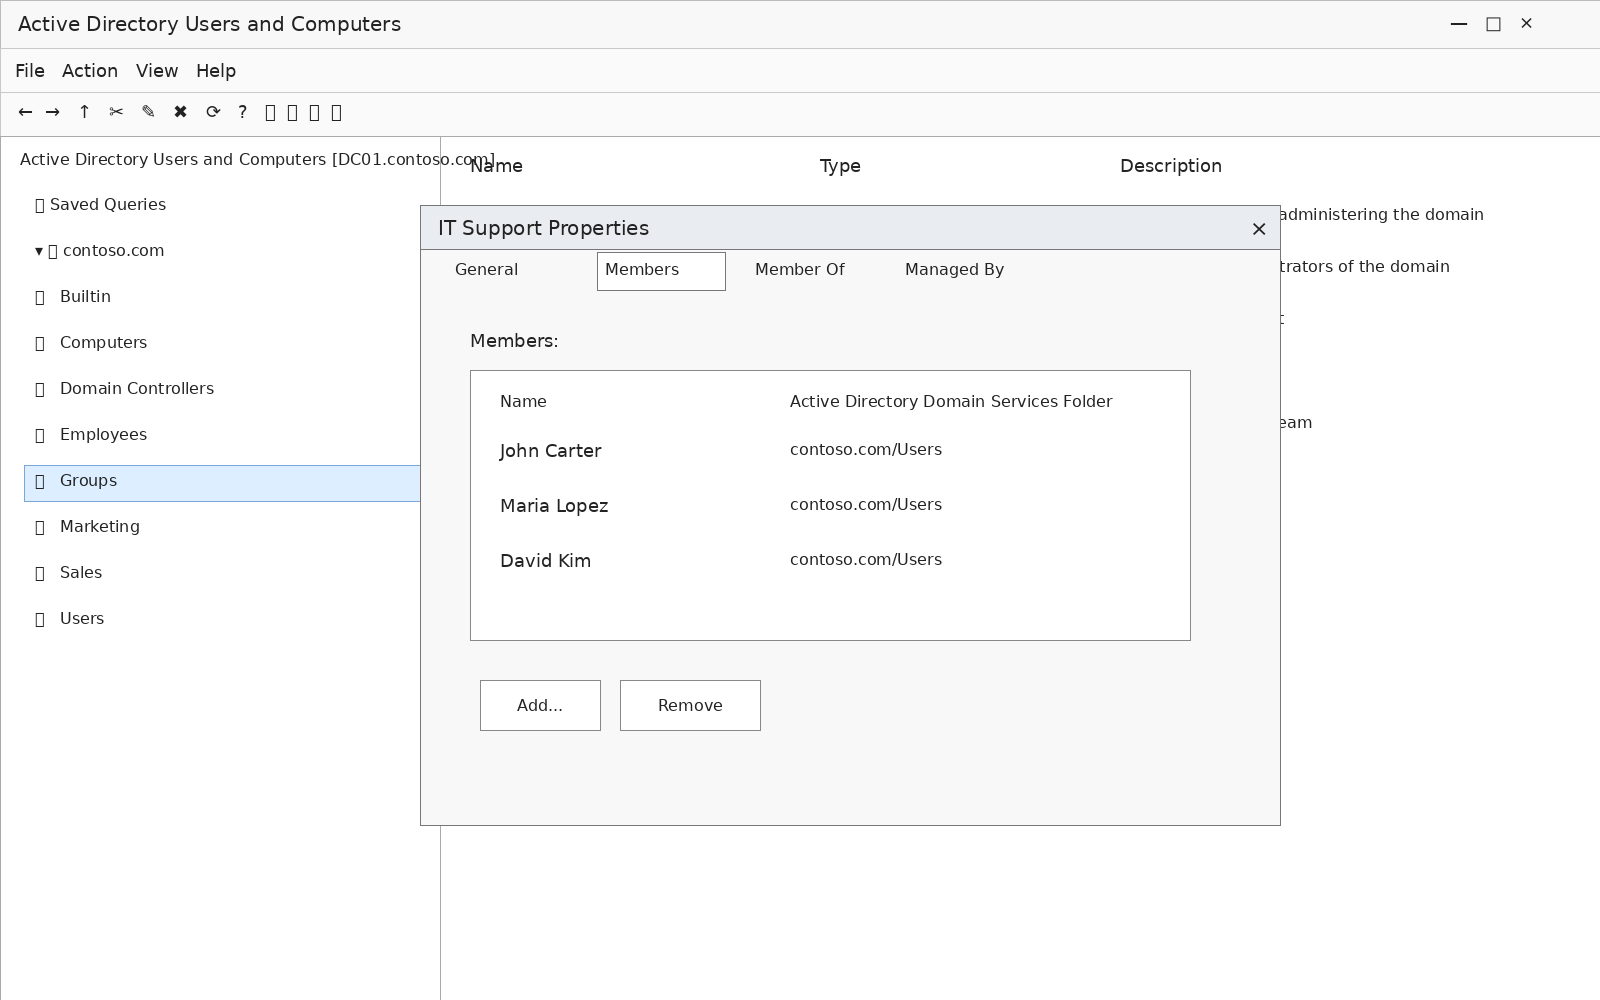Click the pencil edit icon in toolbar
This screenshot has width=1600, height=1000.
click(x=148, y=112)
